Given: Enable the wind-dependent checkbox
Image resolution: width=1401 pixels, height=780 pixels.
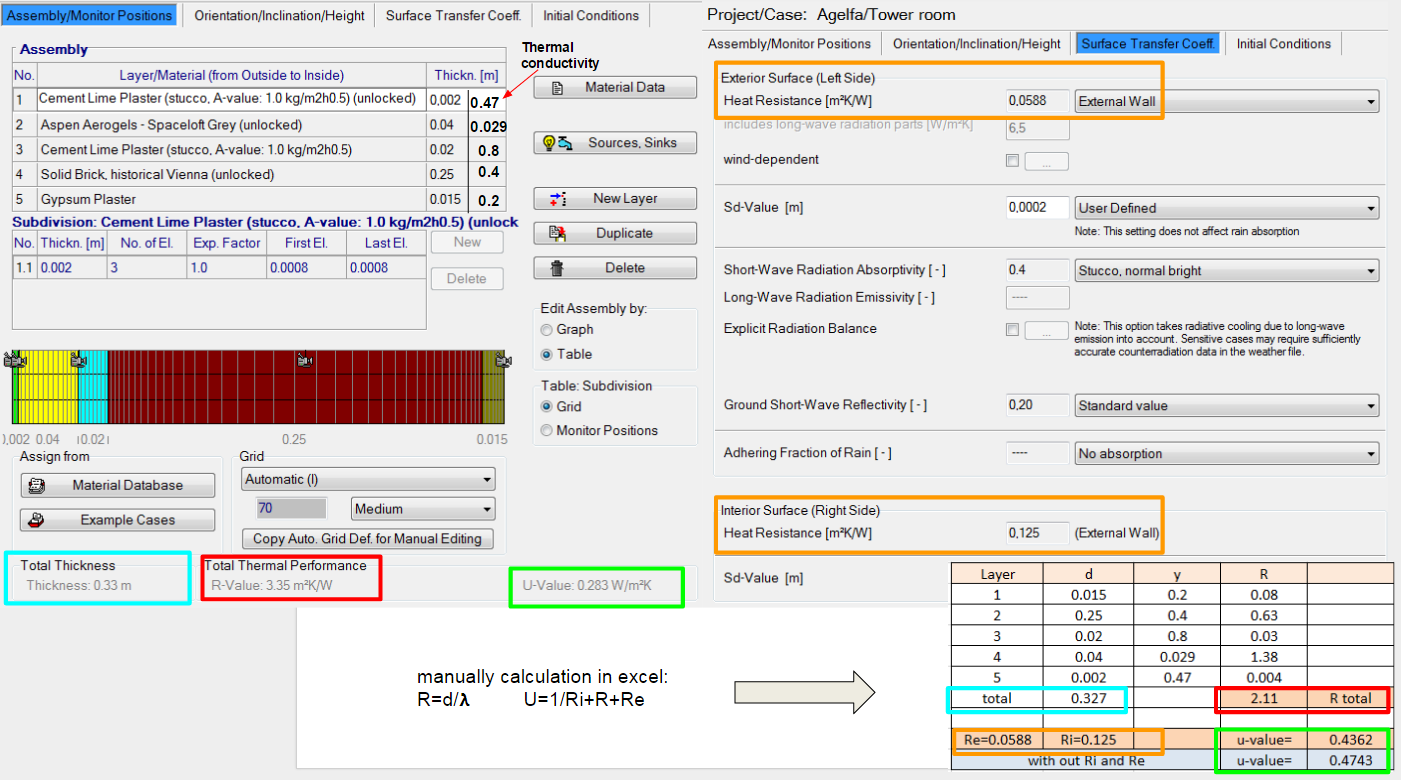Looking at the screenshot, I should [x=1012, y=160].
